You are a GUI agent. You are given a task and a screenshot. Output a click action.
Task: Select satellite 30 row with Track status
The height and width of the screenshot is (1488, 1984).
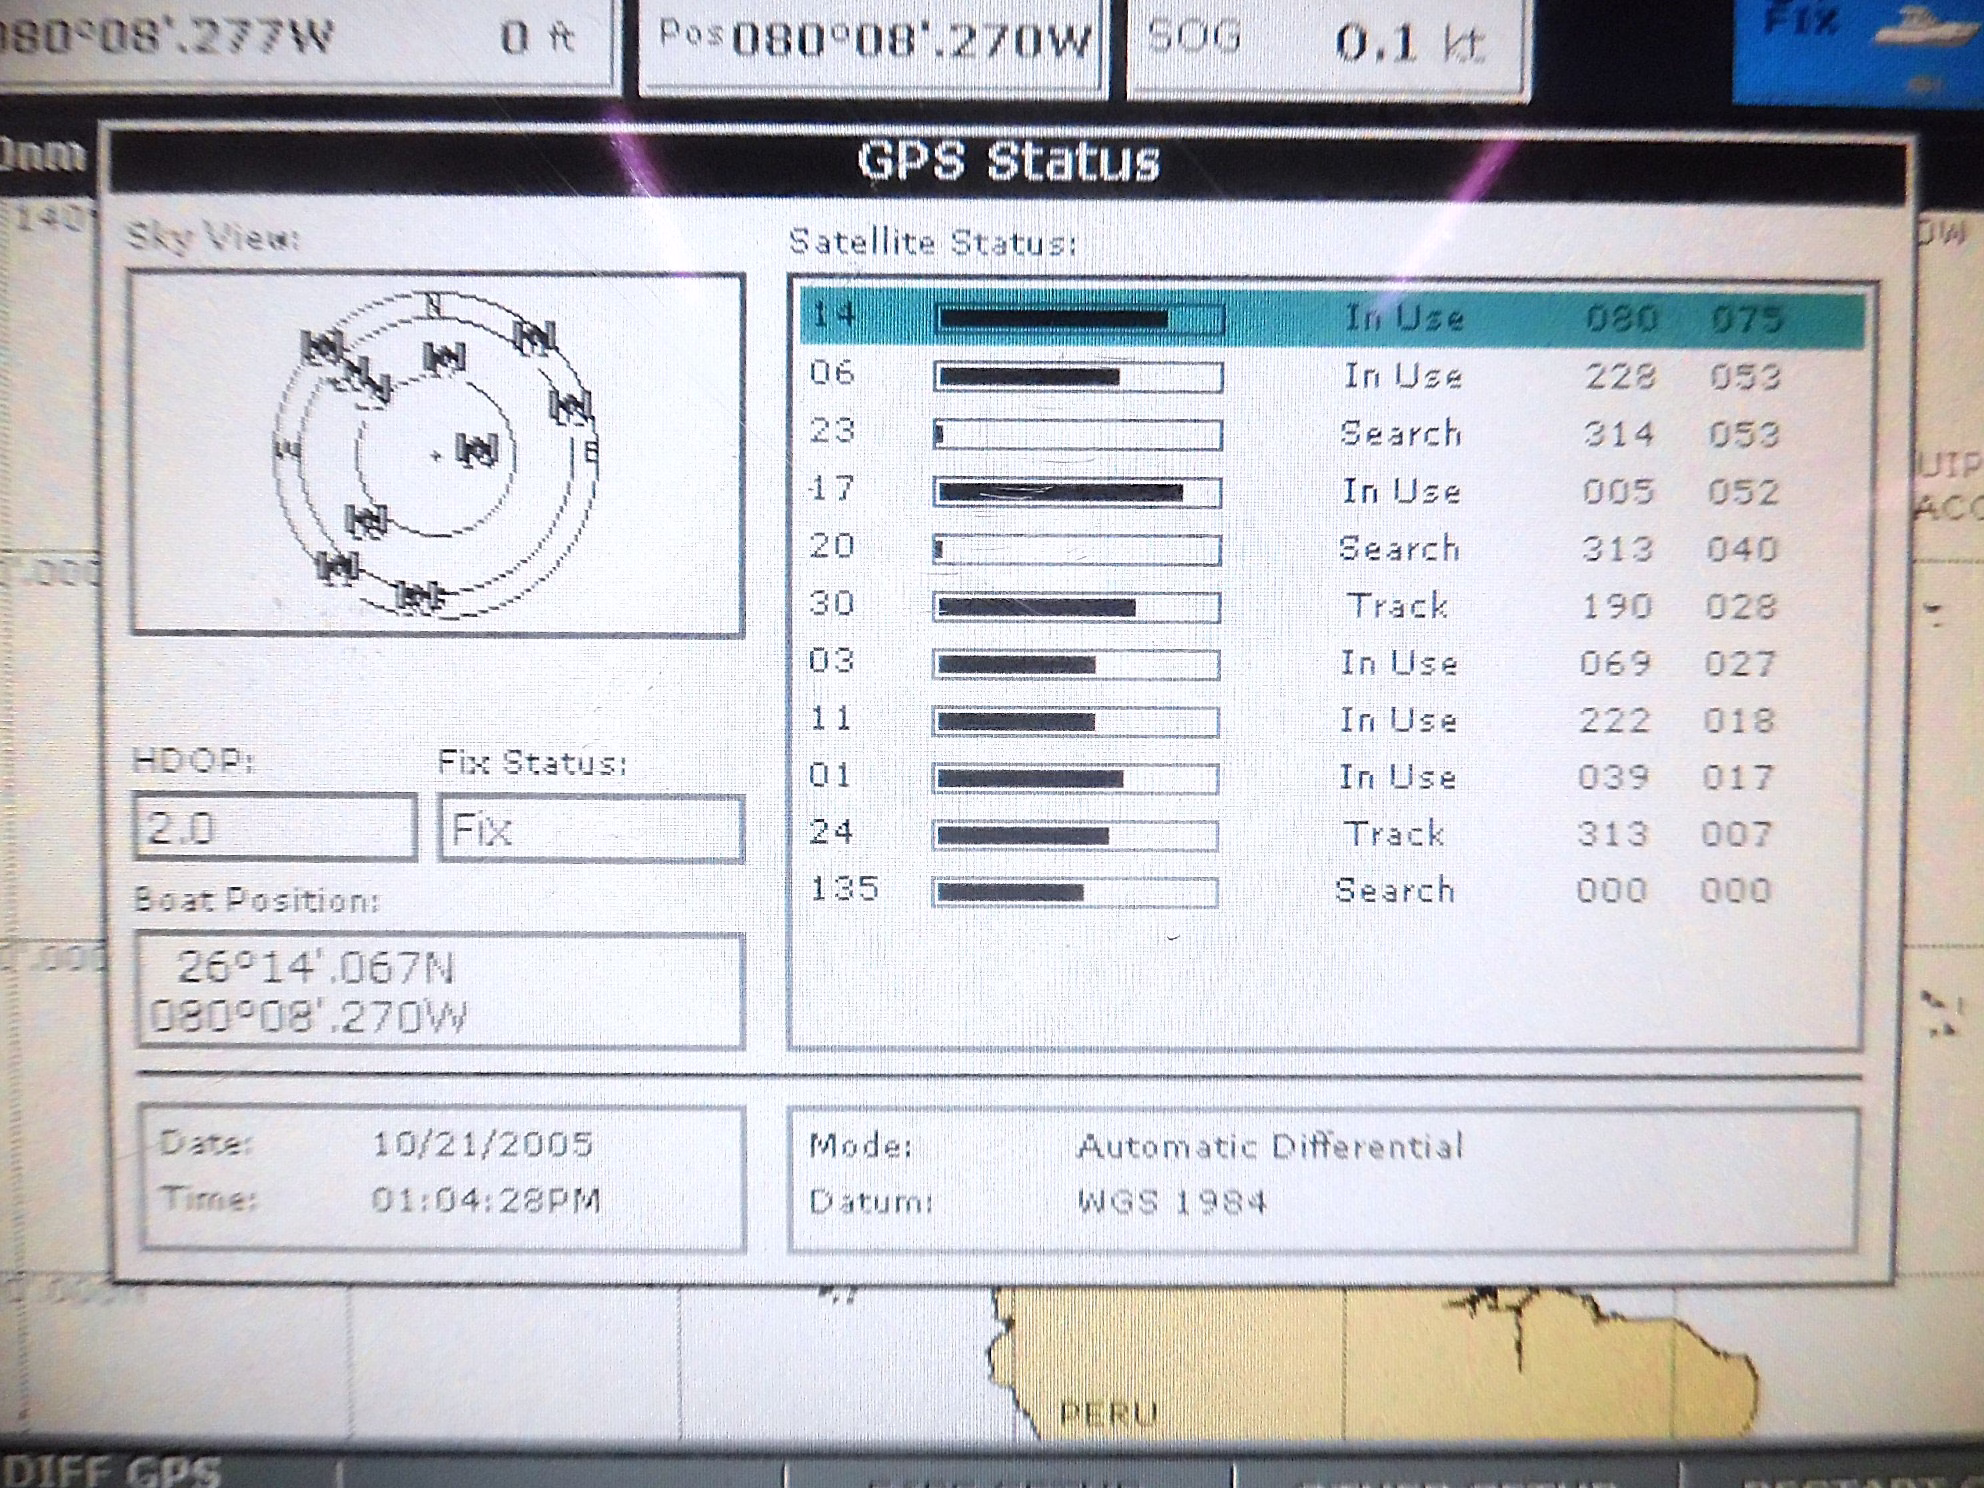click(x=1332, y=606)
